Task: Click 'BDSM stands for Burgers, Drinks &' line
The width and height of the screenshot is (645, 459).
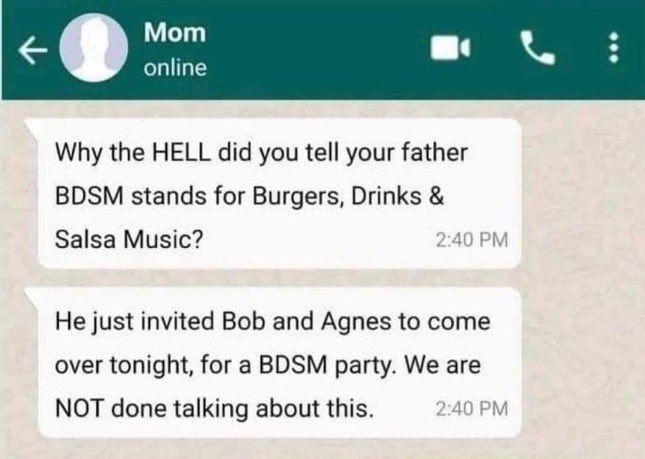Action: (x=250, y=196)
